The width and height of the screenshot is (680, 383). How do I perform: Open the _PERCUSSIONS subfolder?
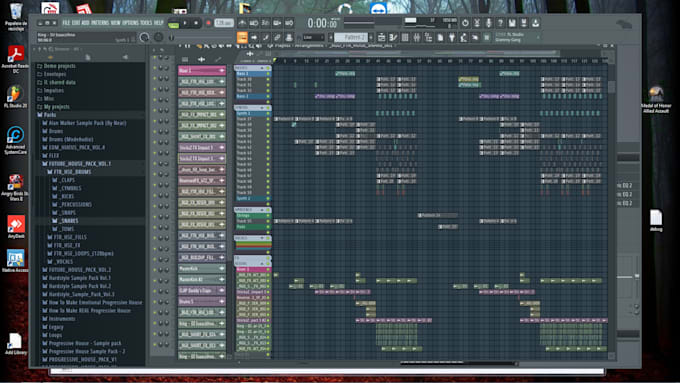tap(75, 204)
